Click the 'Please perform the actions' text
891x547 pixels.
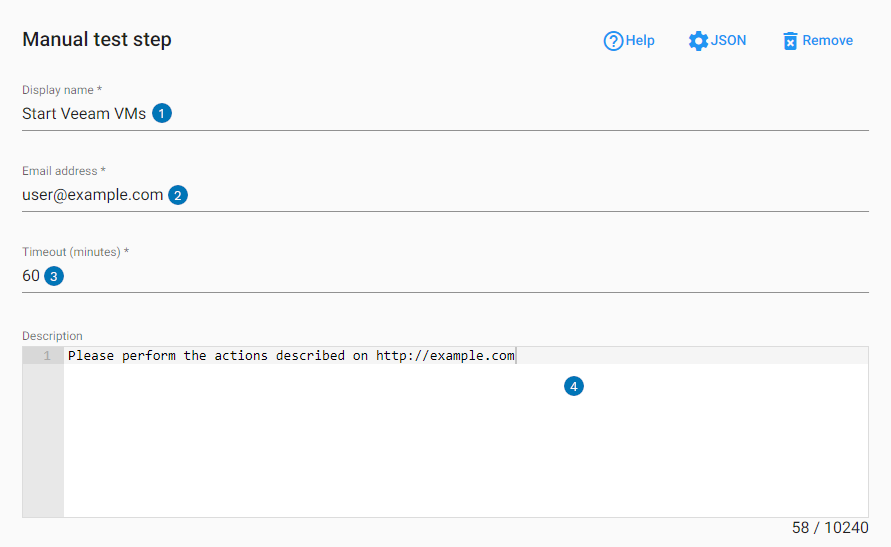[x=158, y=356]
